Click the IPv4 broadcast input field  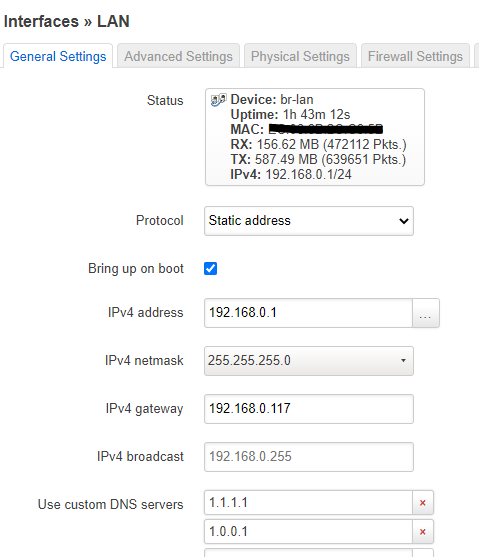pyautogui.click(x=309, y=457)
